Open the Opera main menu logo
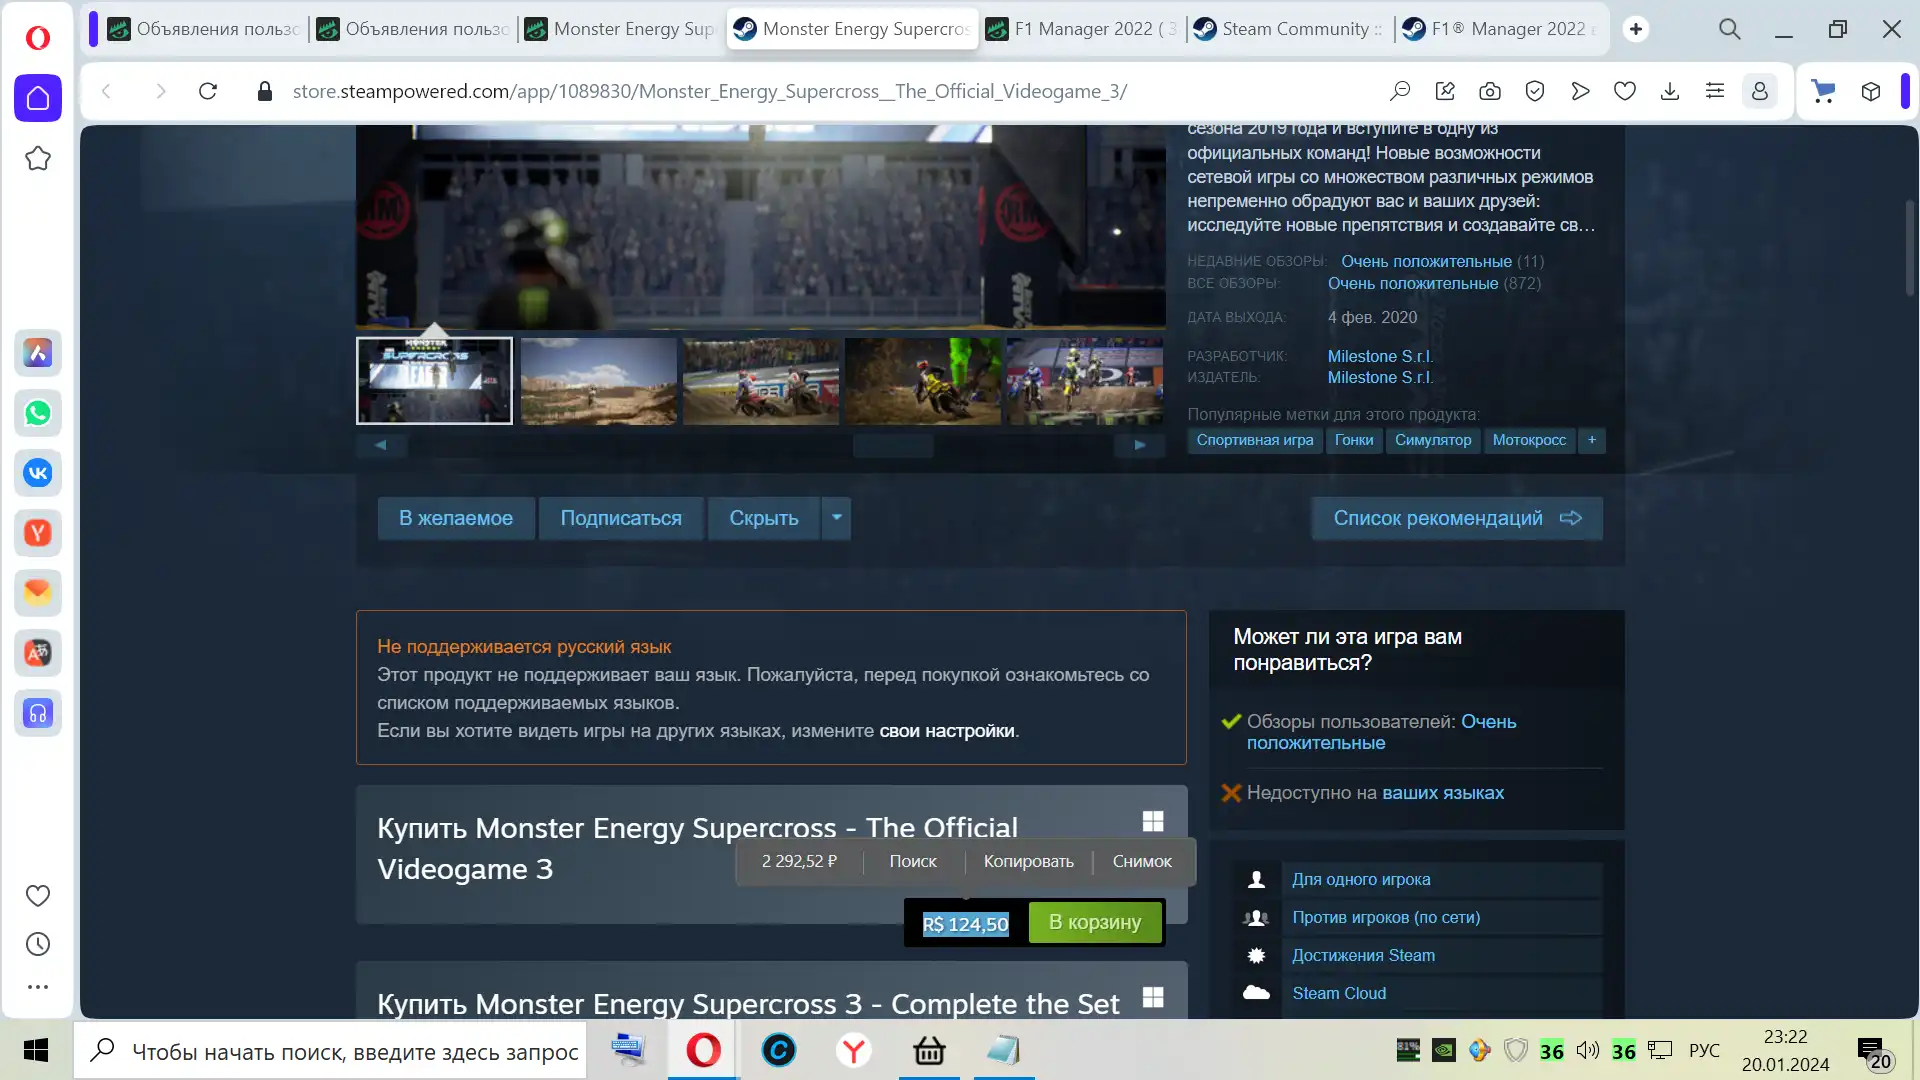Image resolution: width=1920 pixels, height=1080 pixels. [38, 37]
